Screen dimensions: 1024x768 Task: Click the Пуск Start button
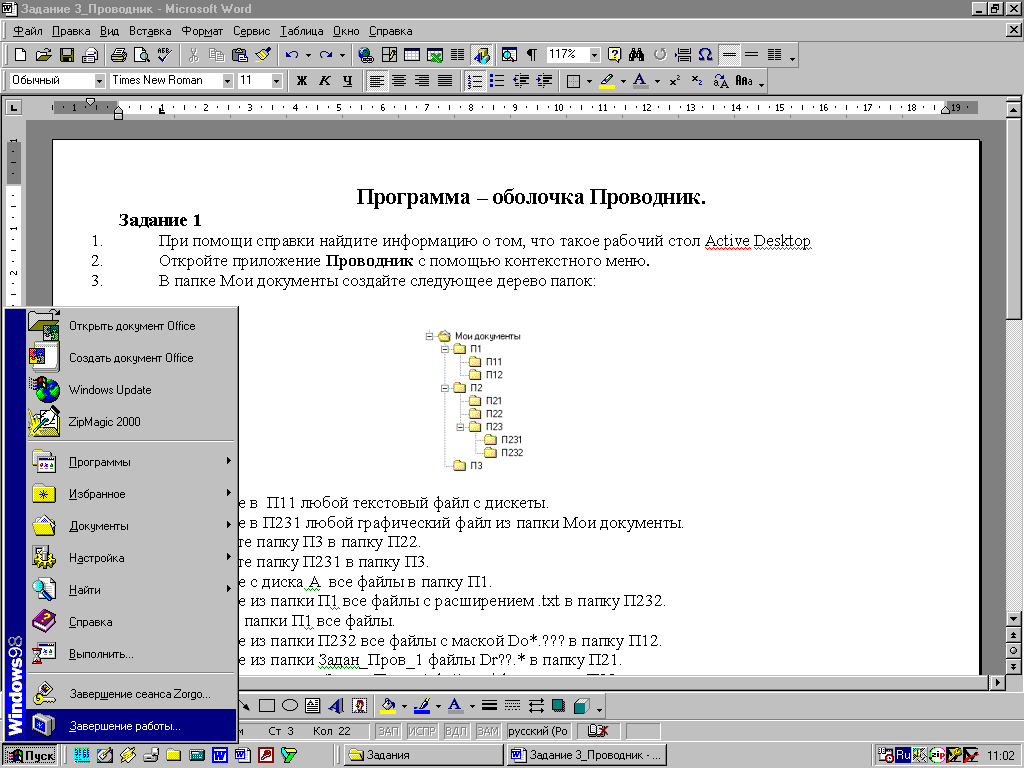point(30,755)
